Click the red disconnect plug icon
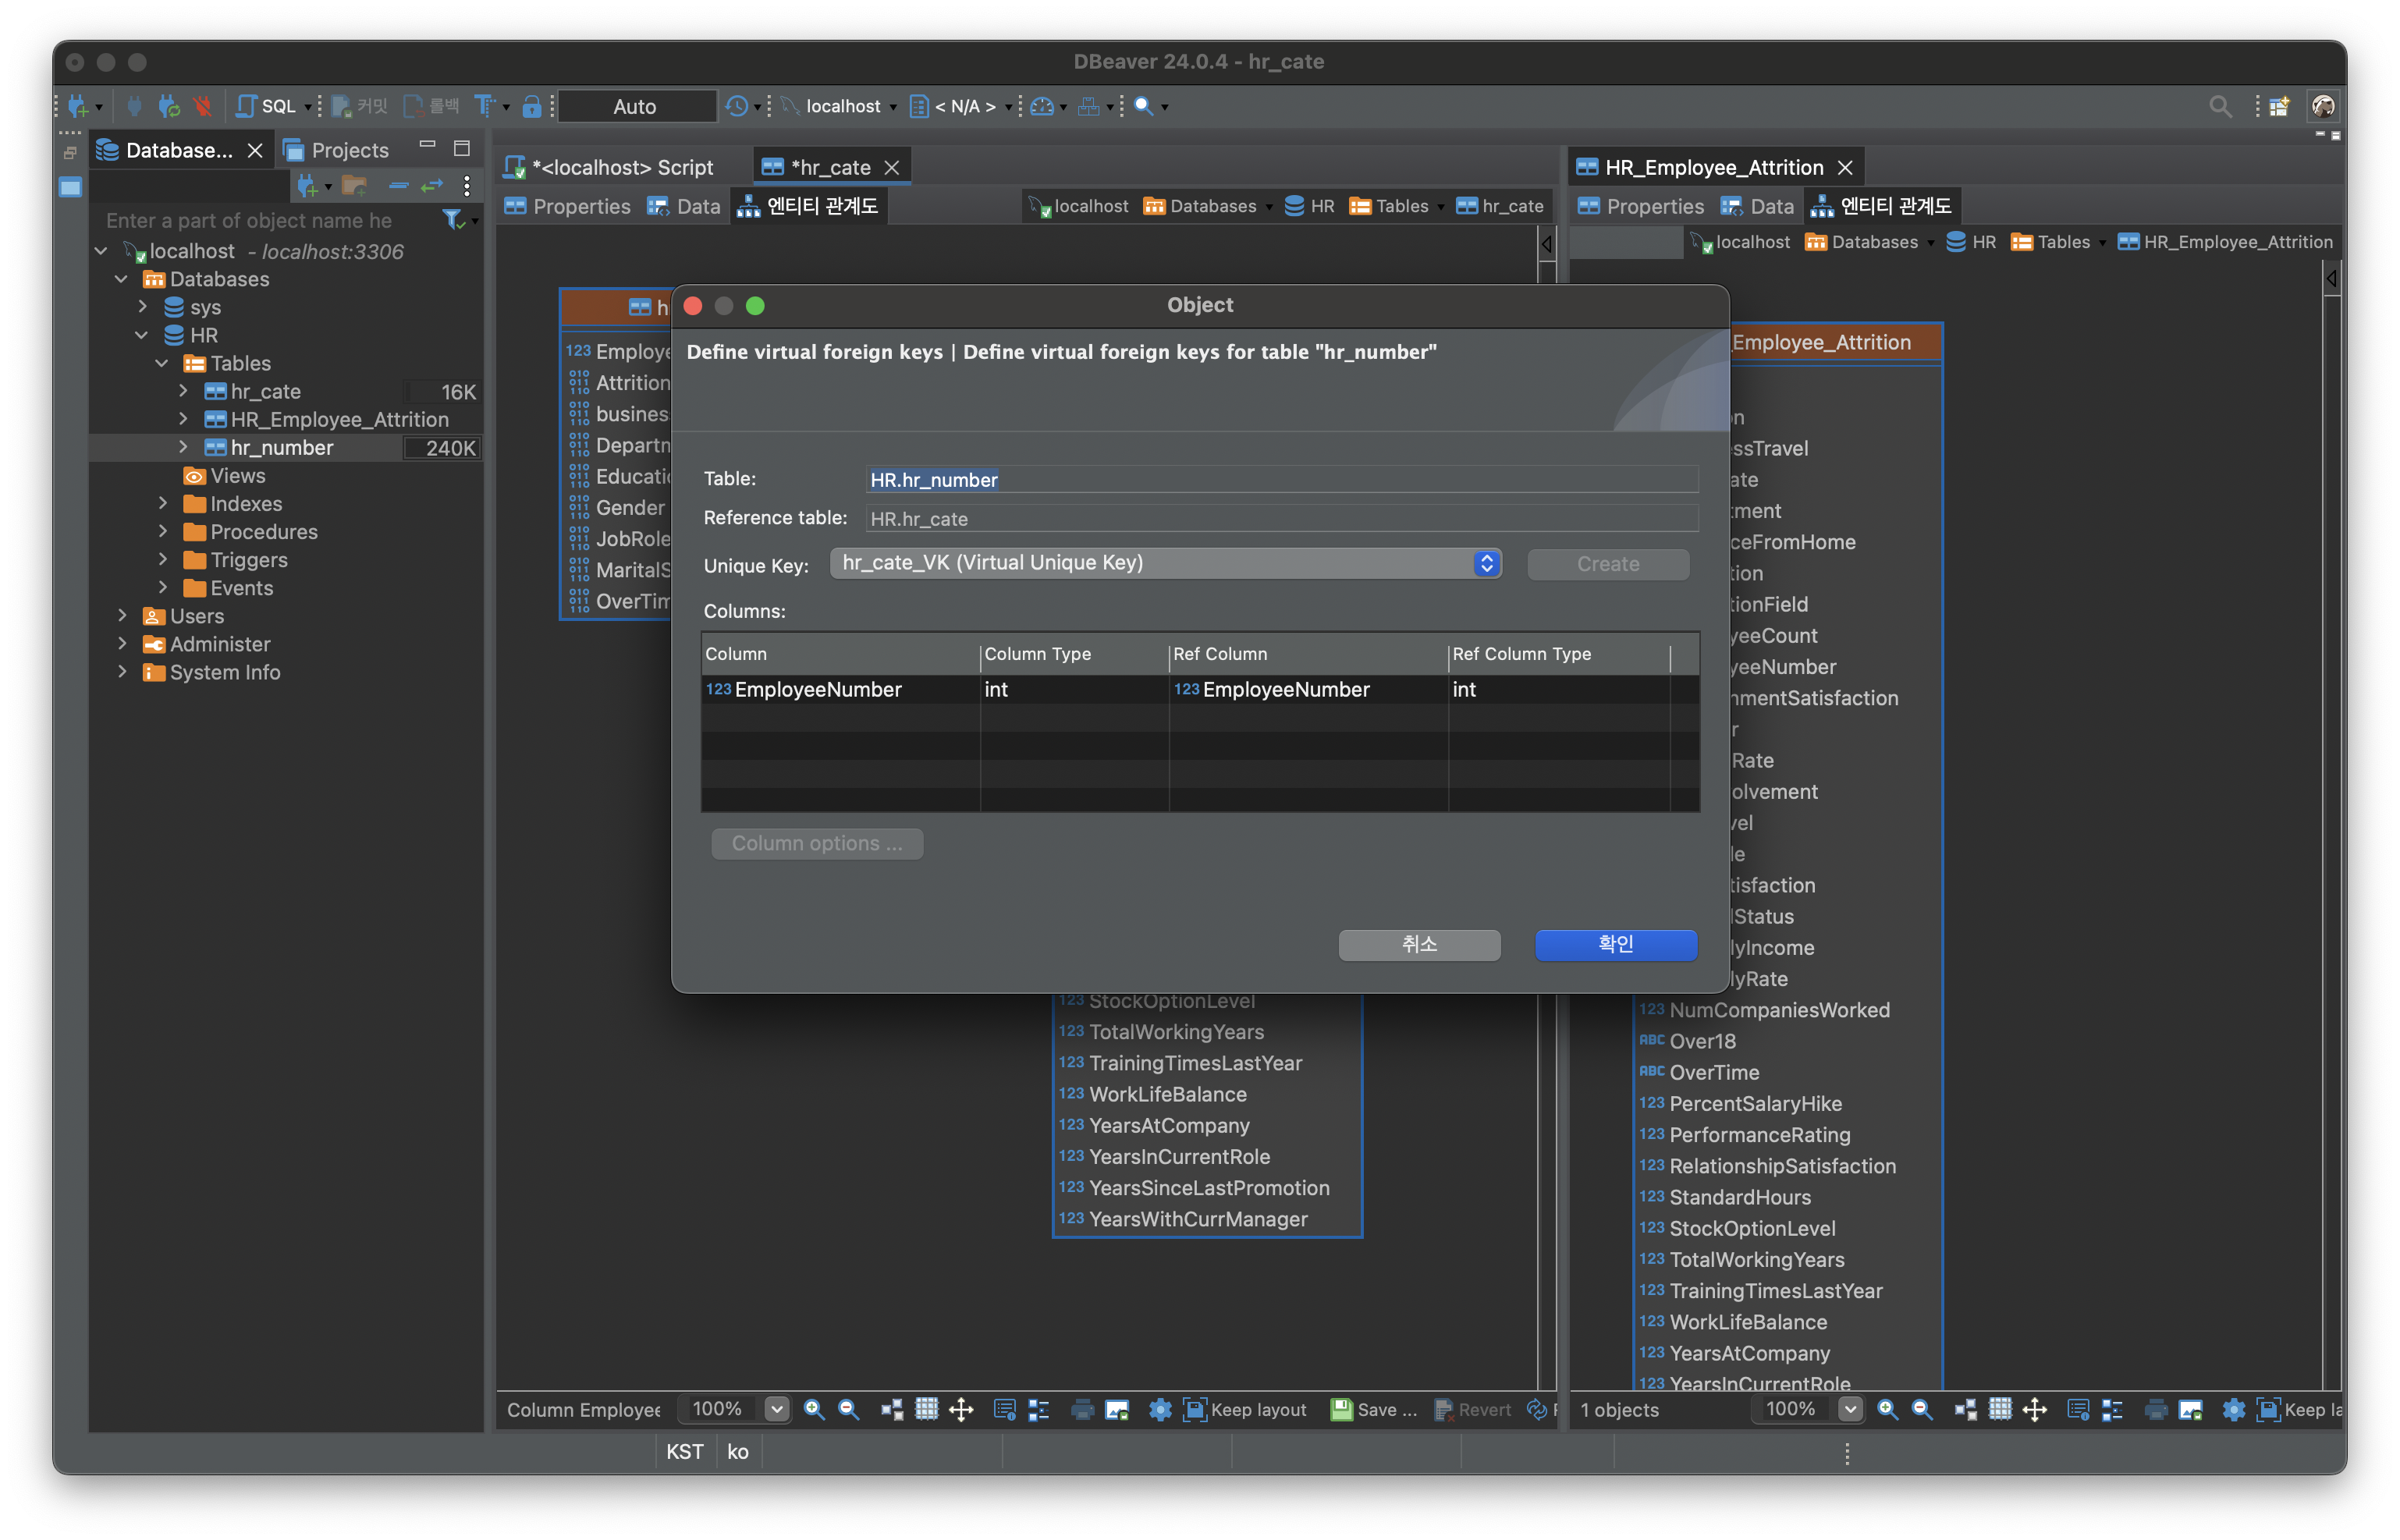The height and width of the screenshot is (1540, 2400). pos(203,106)
